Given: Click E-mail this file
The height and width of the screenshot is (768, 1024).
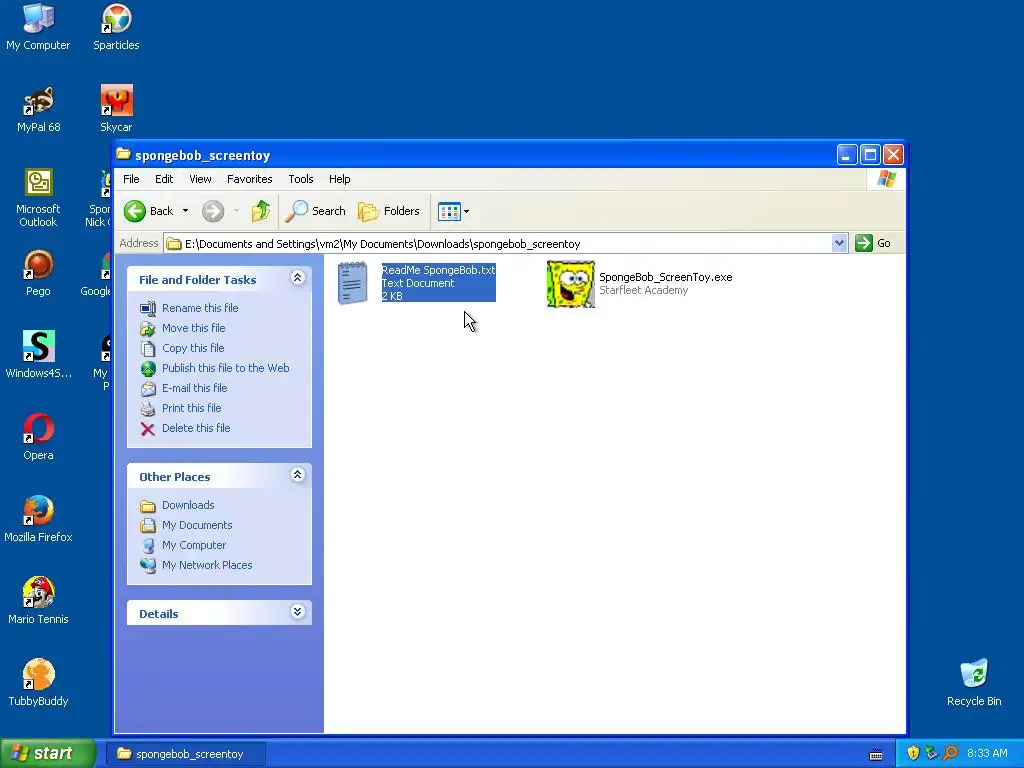Looking at the screenshot, I should point(184,388).
